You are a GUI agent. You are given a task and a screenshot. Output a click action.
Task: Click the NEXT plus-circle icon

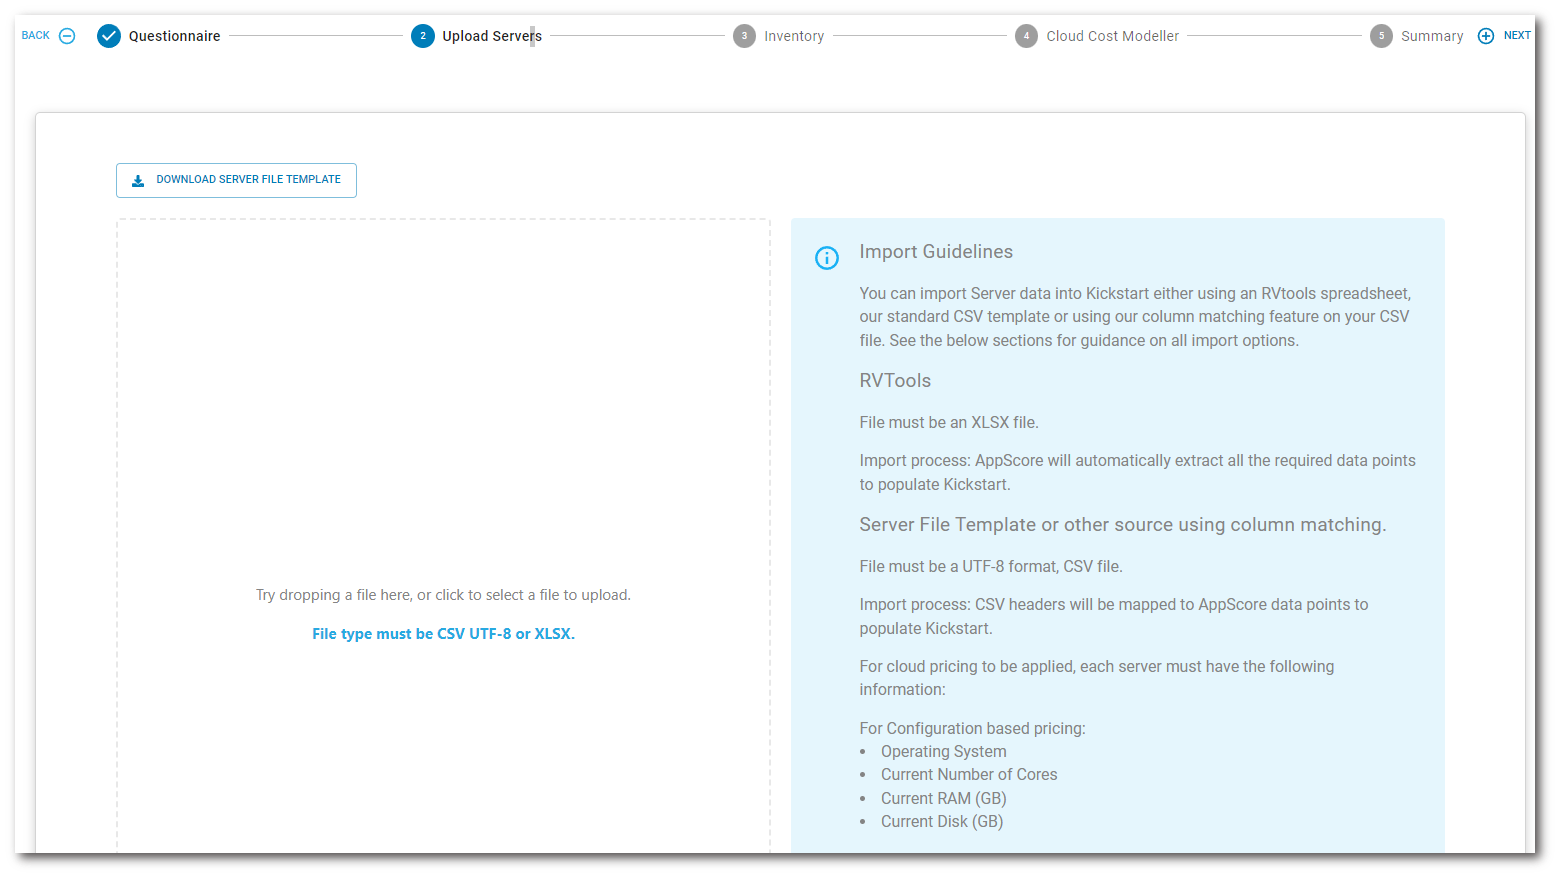coord(1486,36)
